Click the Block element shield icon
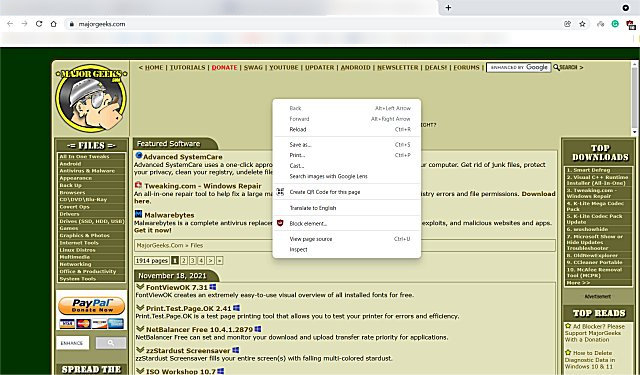This screenshot has height=375, width=640. point(280,223)
